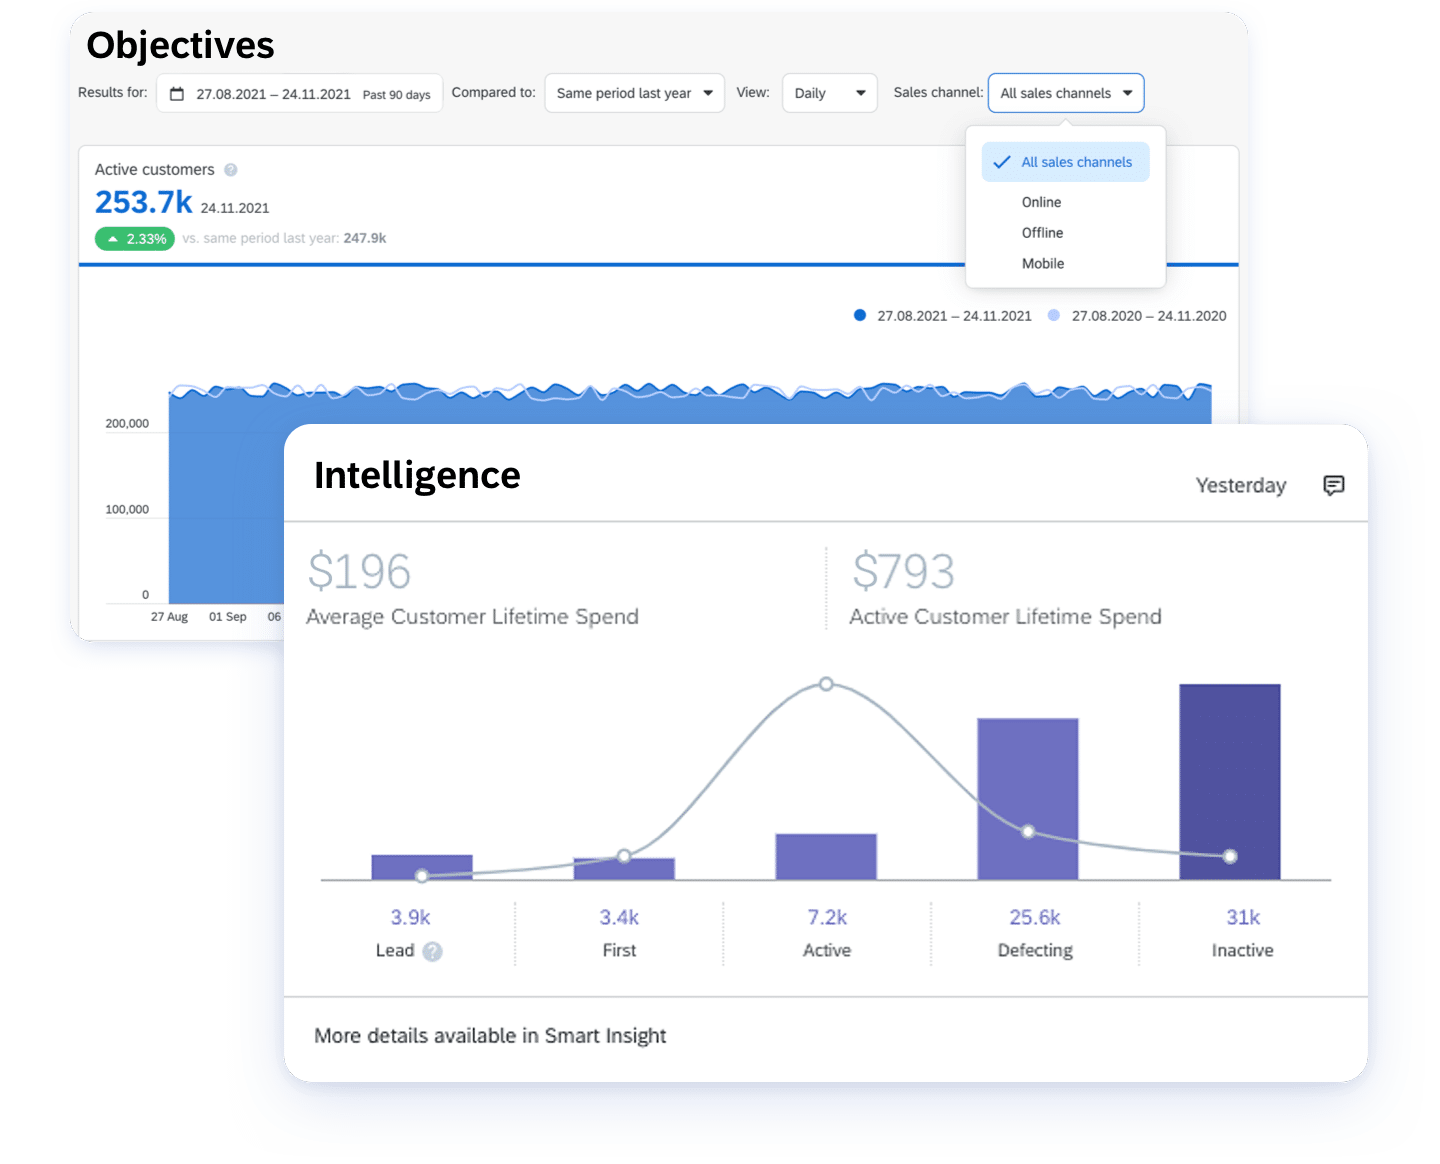Toggle the 27.08.2020 – 24.11.2020 legend series
This screenshot has width=1440, height=1164.
pyautogui.click(x=1137, y=316)
